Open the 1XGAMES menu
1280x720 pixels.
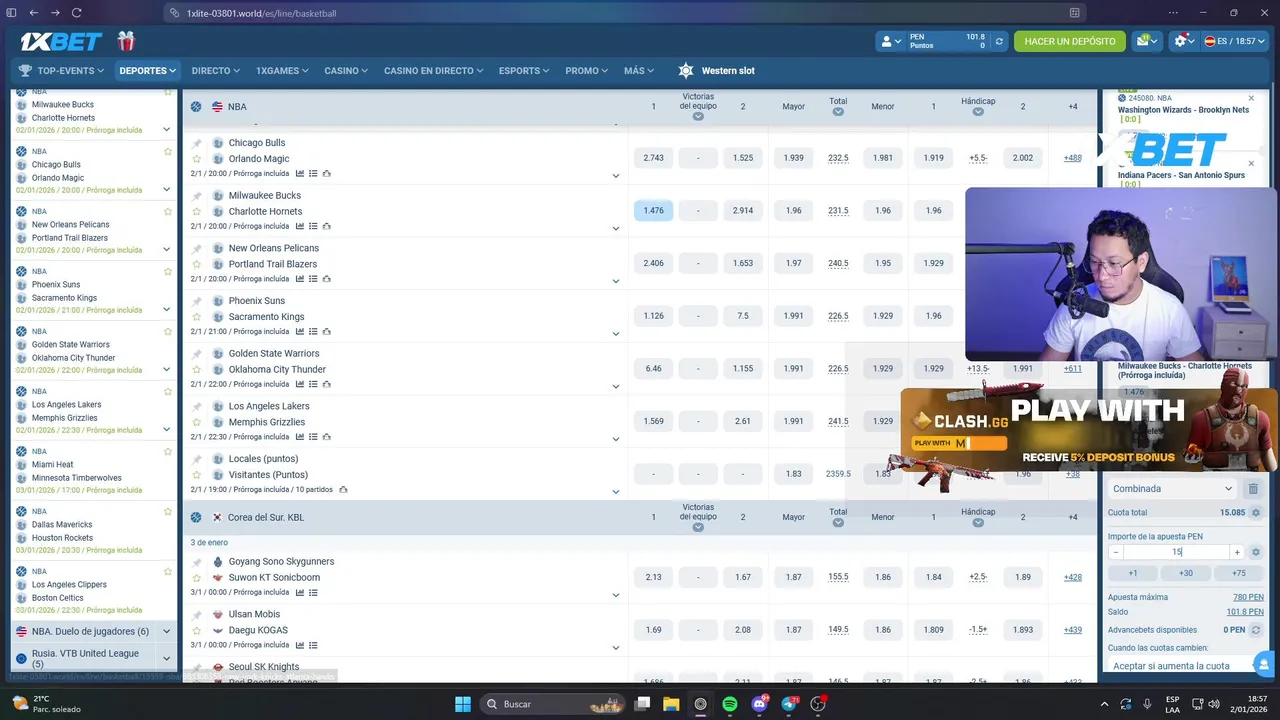[283, 71]
